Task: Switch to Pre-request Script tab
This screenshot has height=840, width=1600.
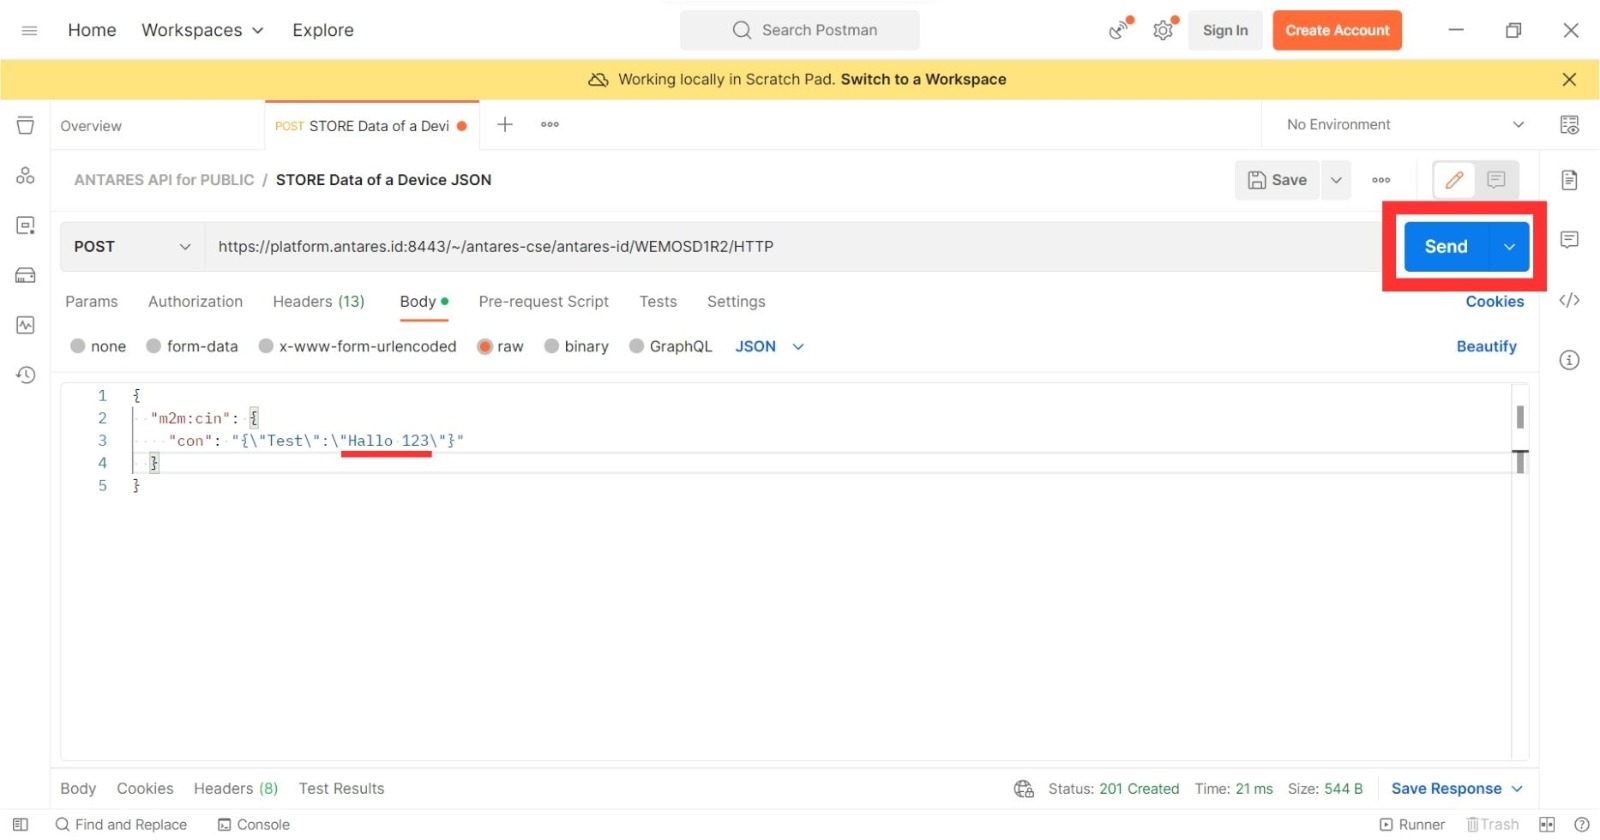Action: [543, 302]
